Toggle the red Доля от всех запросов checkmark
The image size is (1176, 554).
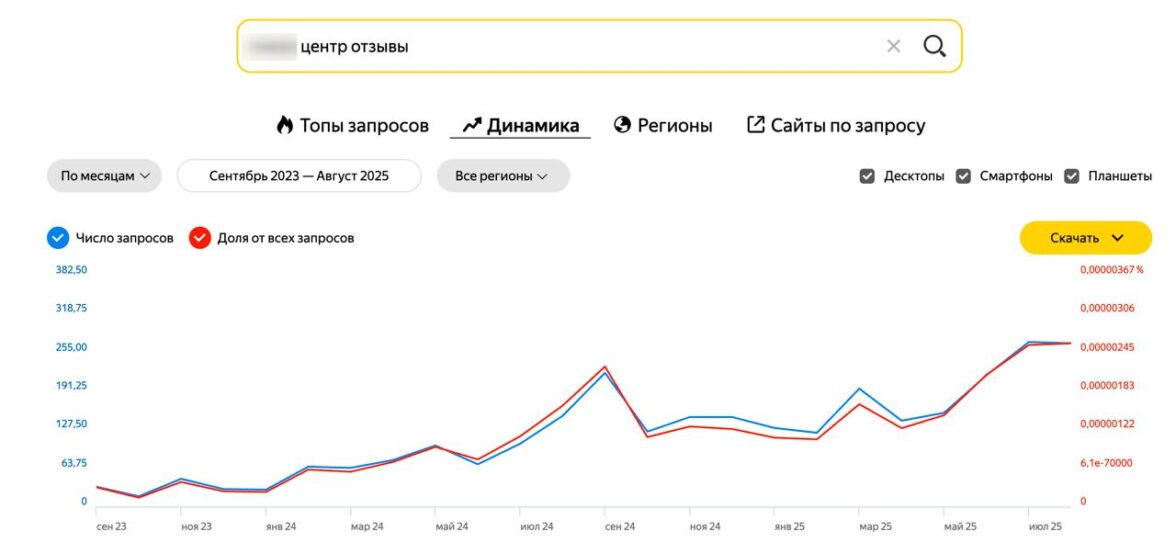[200, 238]
